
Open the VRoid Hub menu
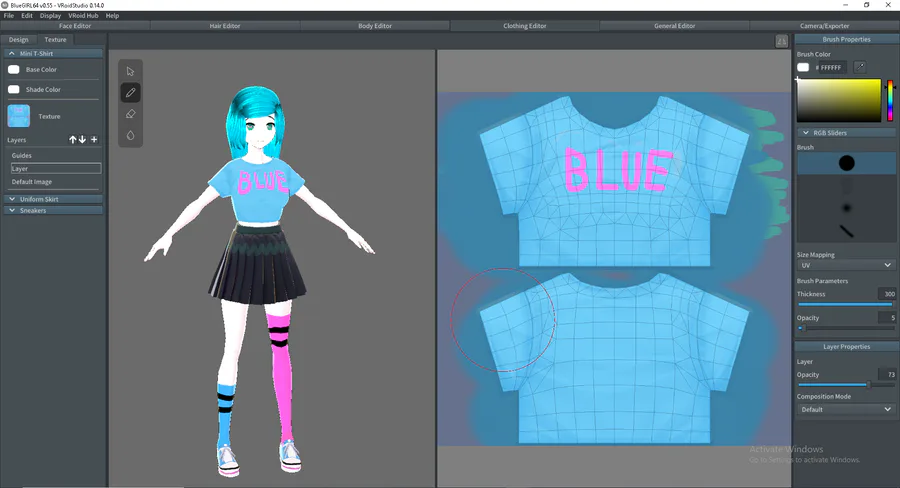[83, 16]
